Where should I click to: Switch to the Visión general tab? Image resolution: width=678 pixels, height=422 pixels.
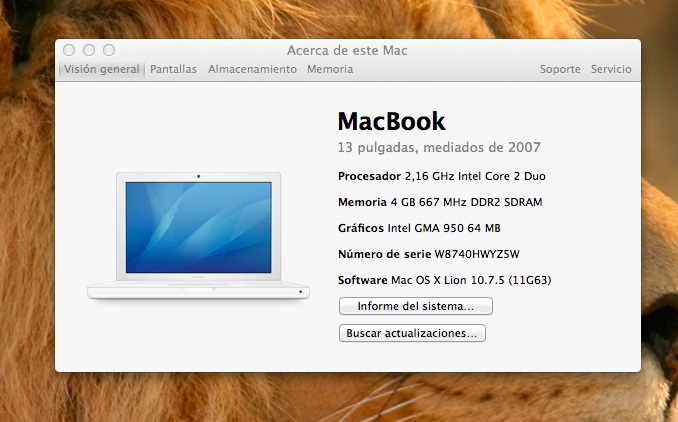pos(102,69)
